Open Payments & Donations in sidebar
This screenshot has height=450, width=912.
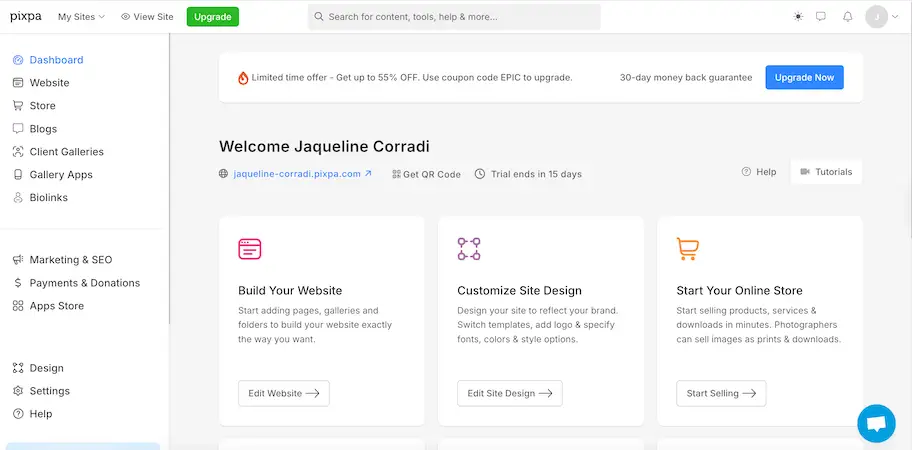pos(76,283)
